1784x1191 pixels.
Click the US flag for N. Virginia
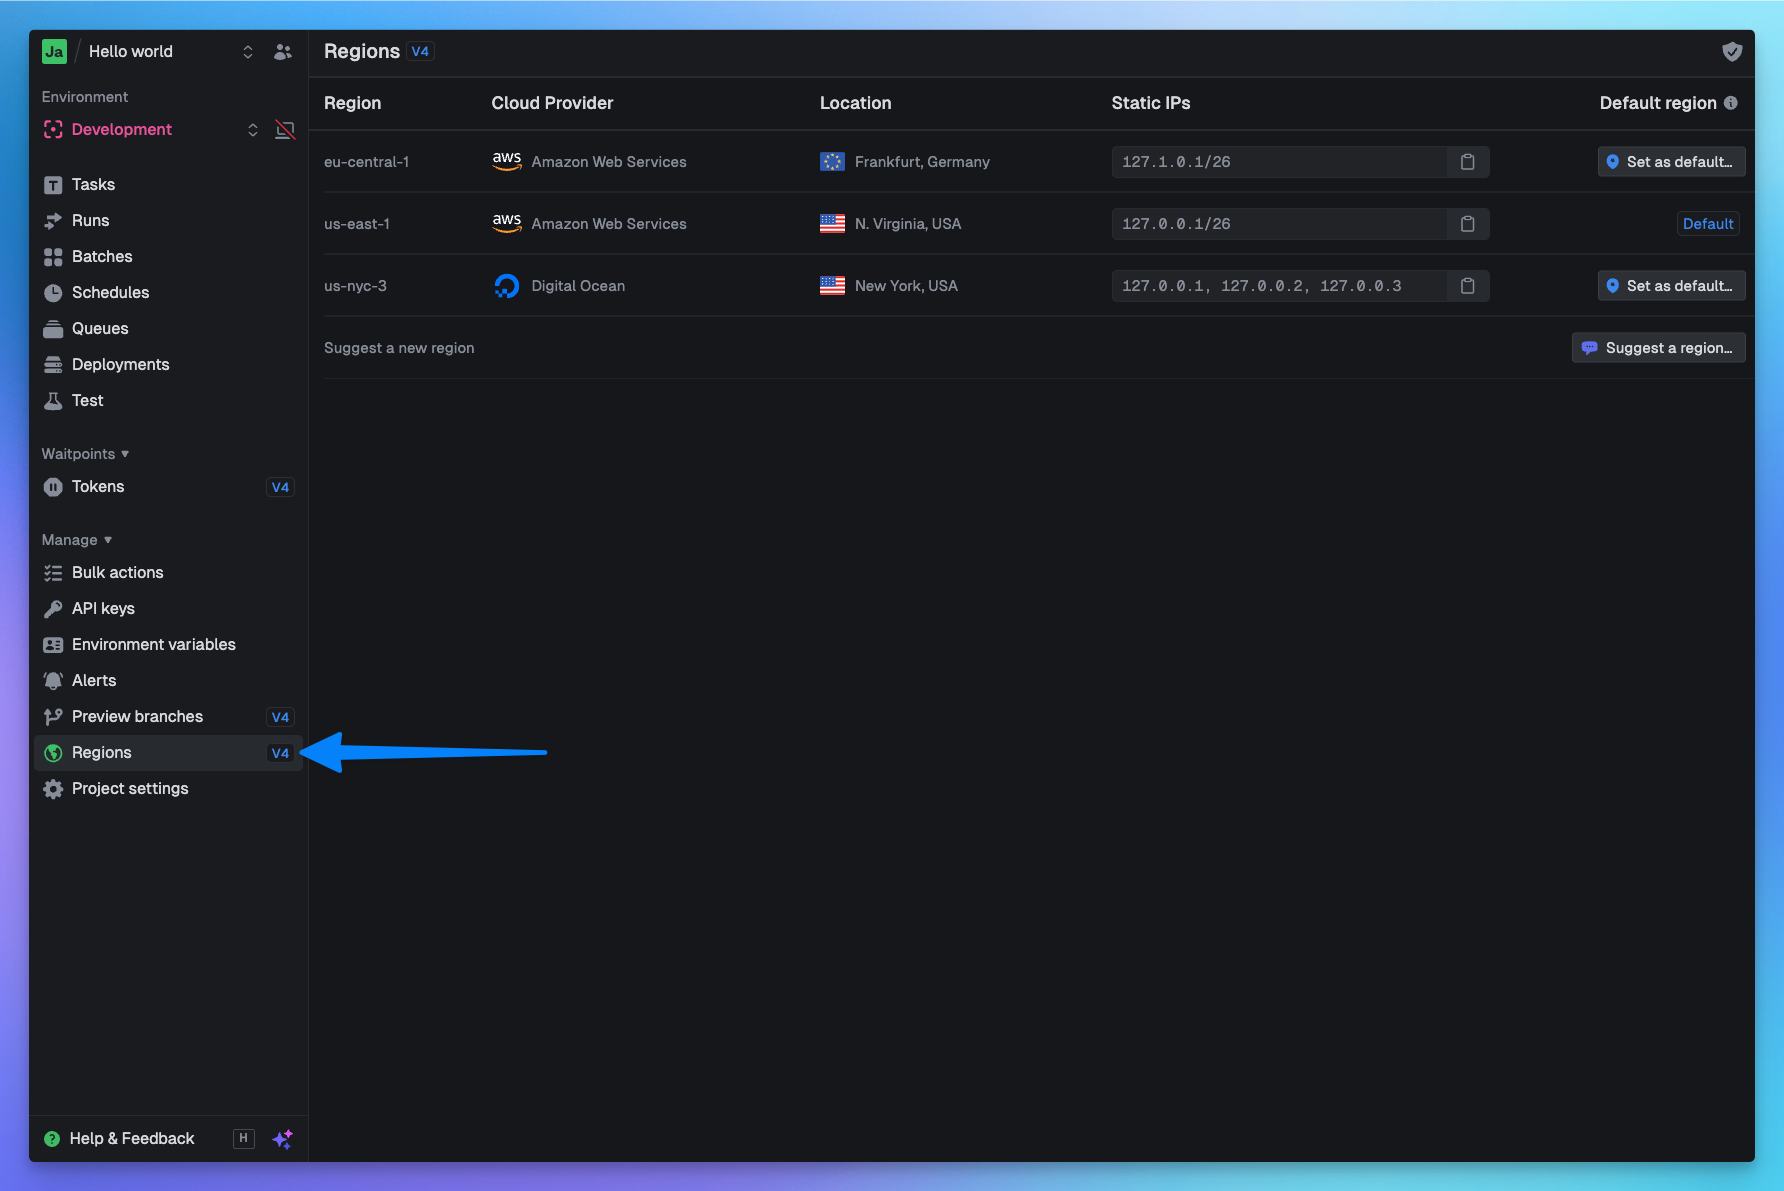click(832, 224)
